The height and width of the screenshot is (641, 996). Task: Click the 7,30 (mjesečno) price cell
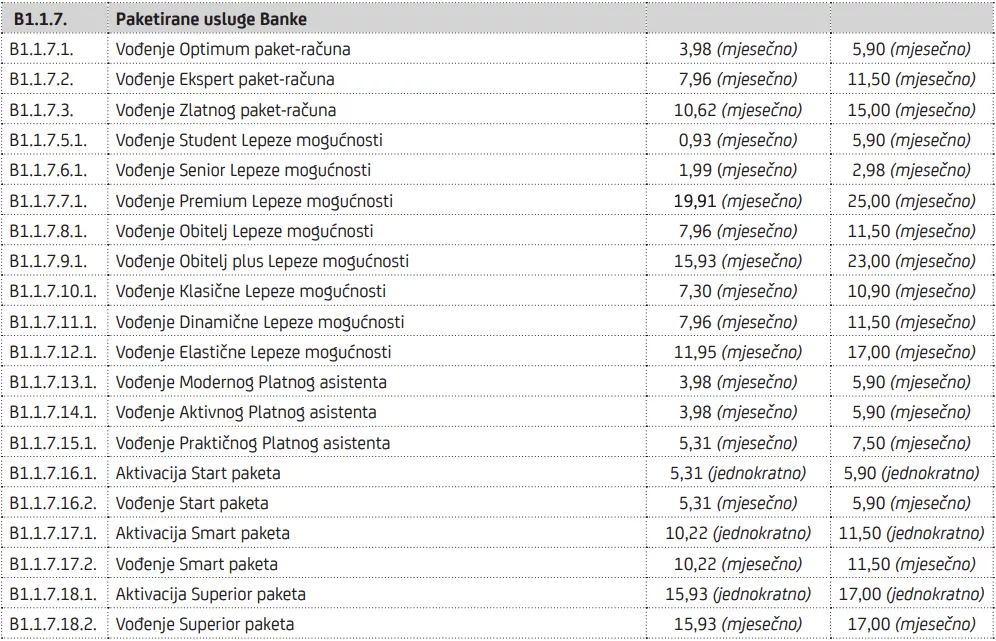tap(736, 291)
